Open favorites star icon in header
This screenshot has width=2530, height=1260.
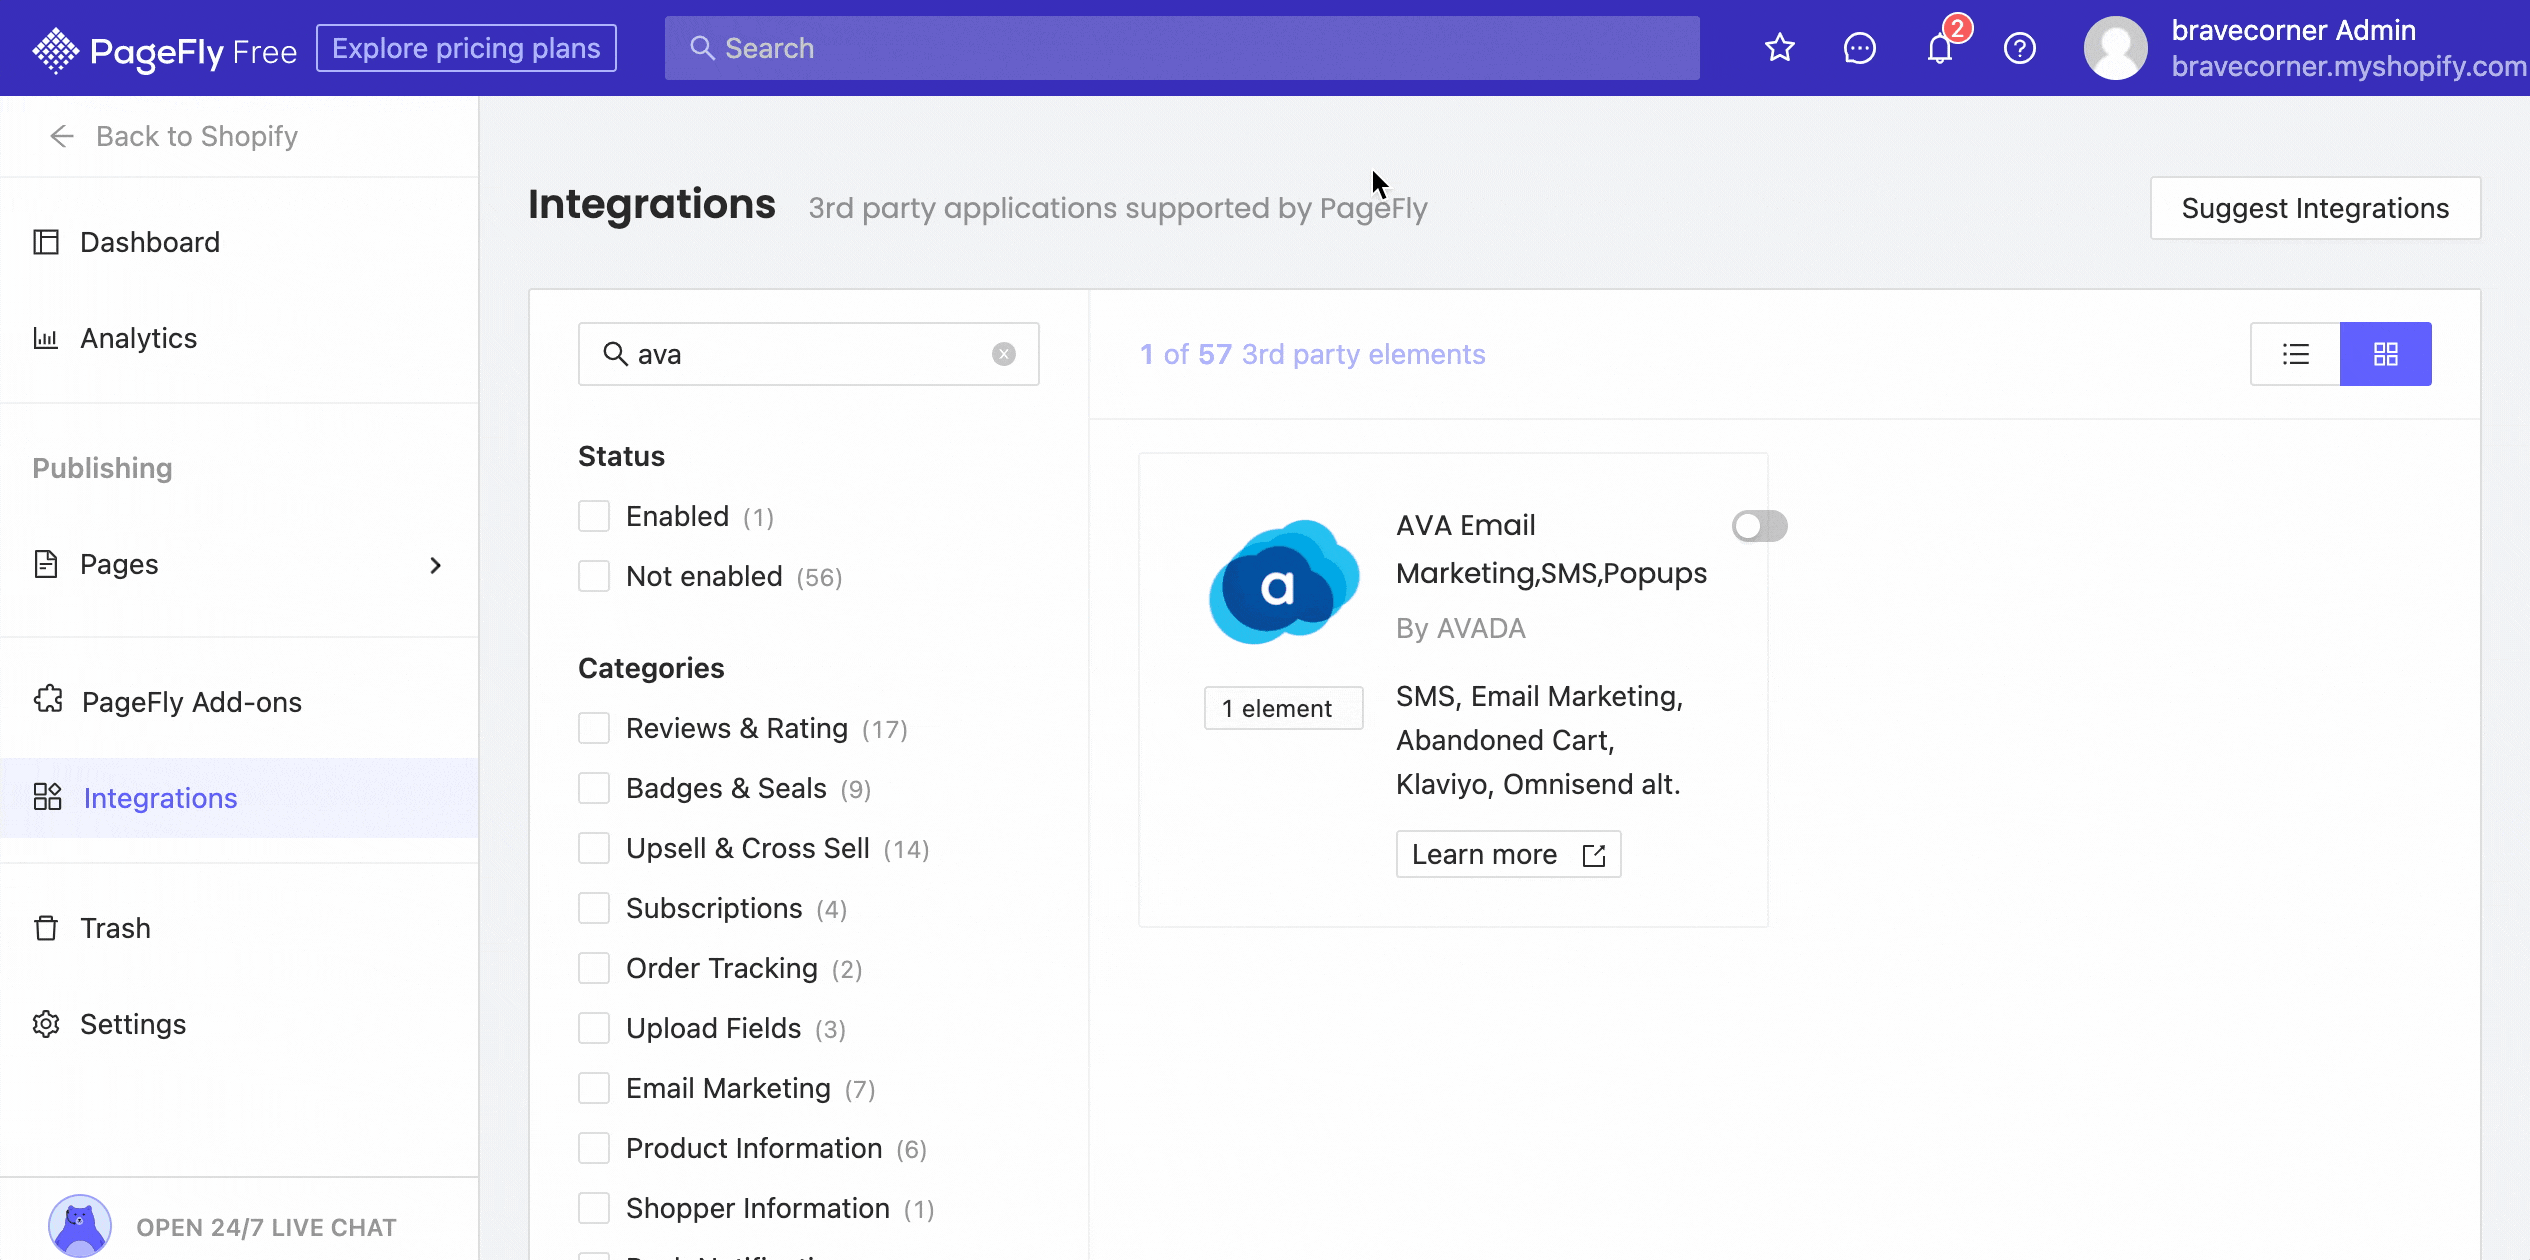coord(1779,48)
